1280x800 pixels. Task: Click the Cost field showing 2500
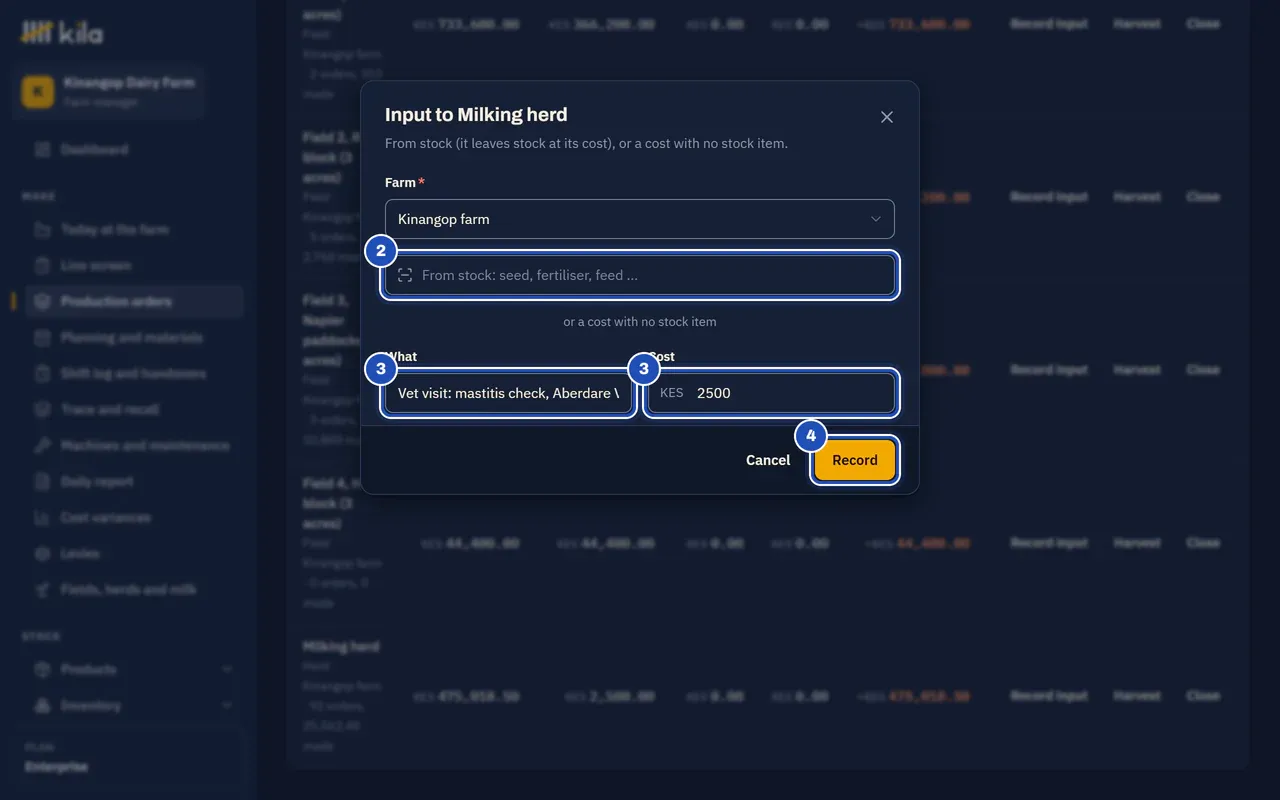point(771,393)
